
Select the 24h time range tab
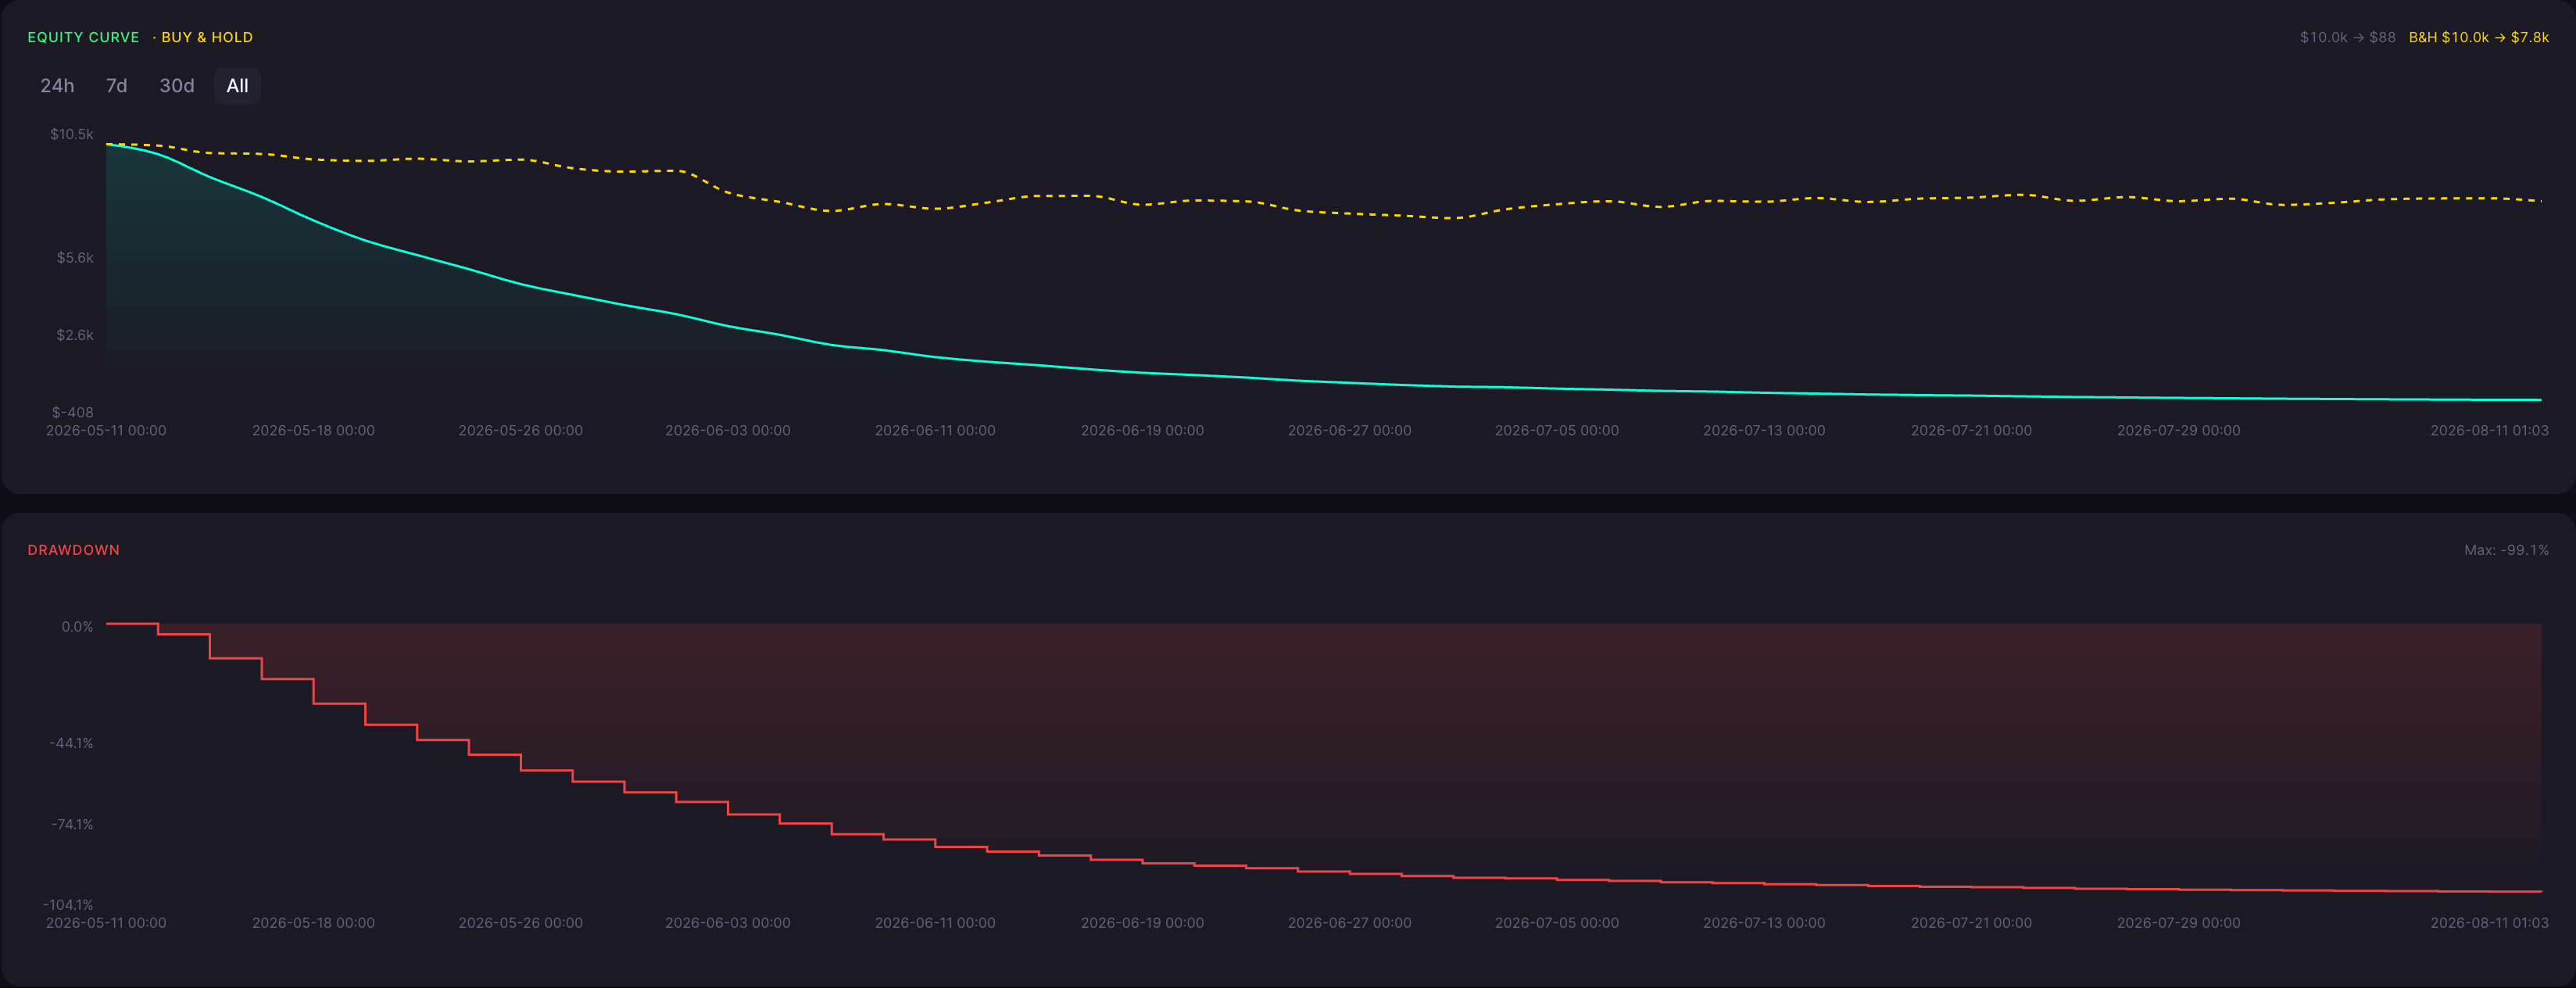57,86
